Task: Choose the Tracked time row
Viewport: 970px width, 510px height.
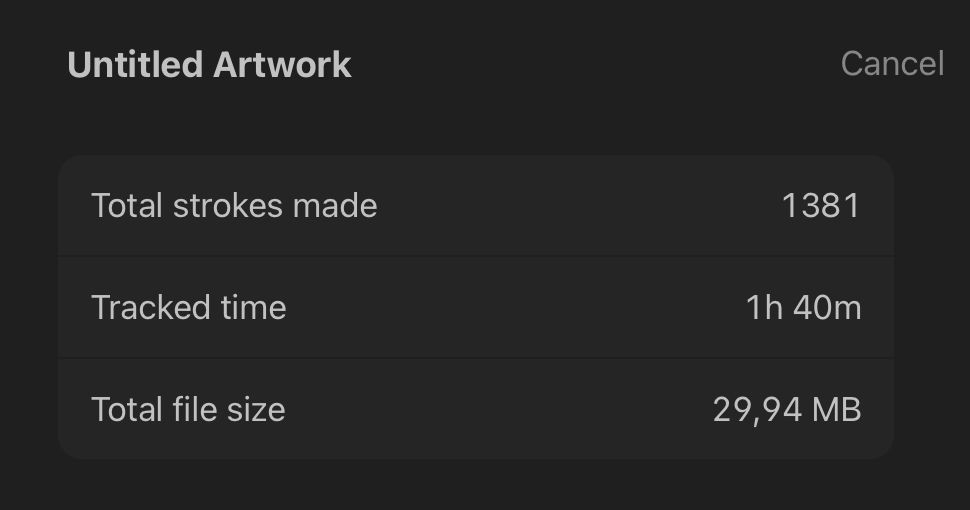Action: point(476,308)
